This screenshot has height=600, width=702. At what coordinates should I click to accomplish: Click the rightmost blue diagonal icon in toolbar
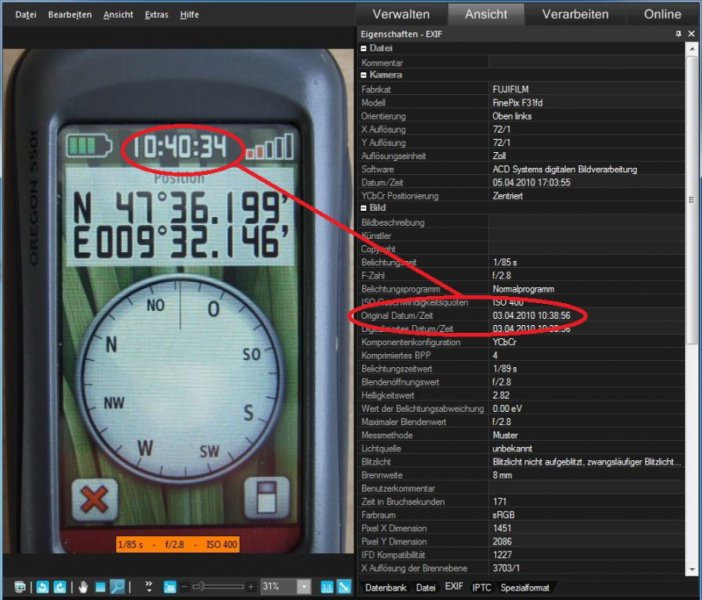(x=344, y=587)
